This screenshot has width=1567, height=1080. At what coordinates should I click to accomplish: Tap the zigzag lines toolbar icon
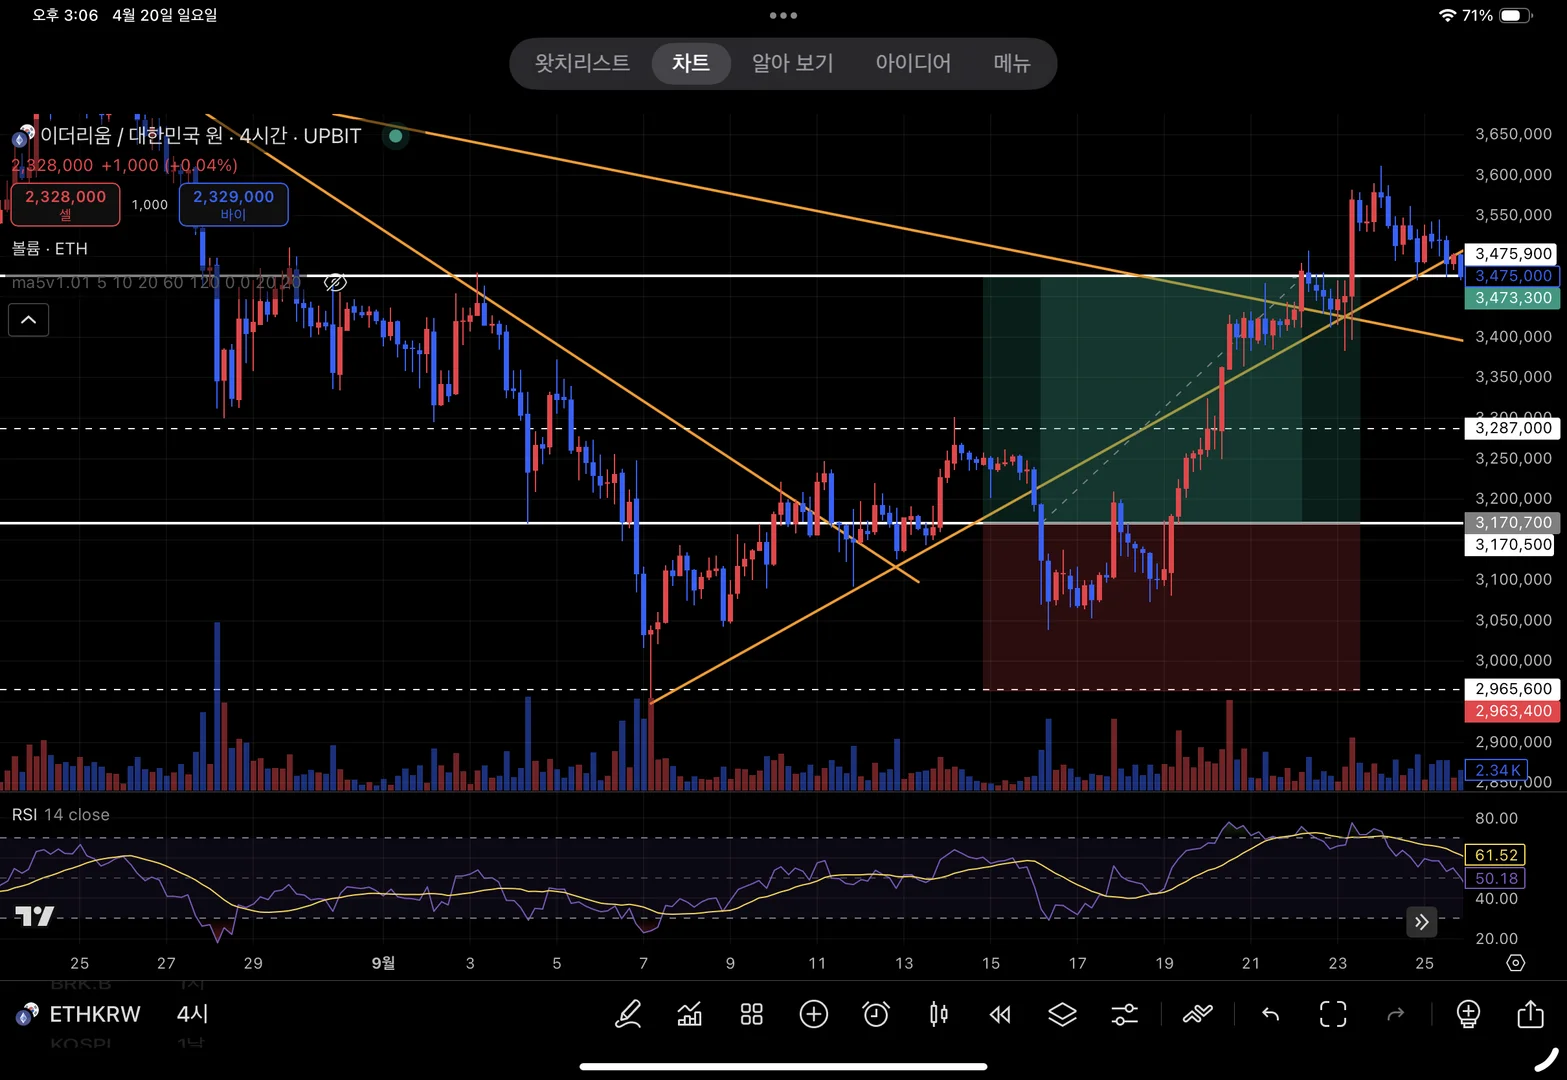pos(1197,1014)
